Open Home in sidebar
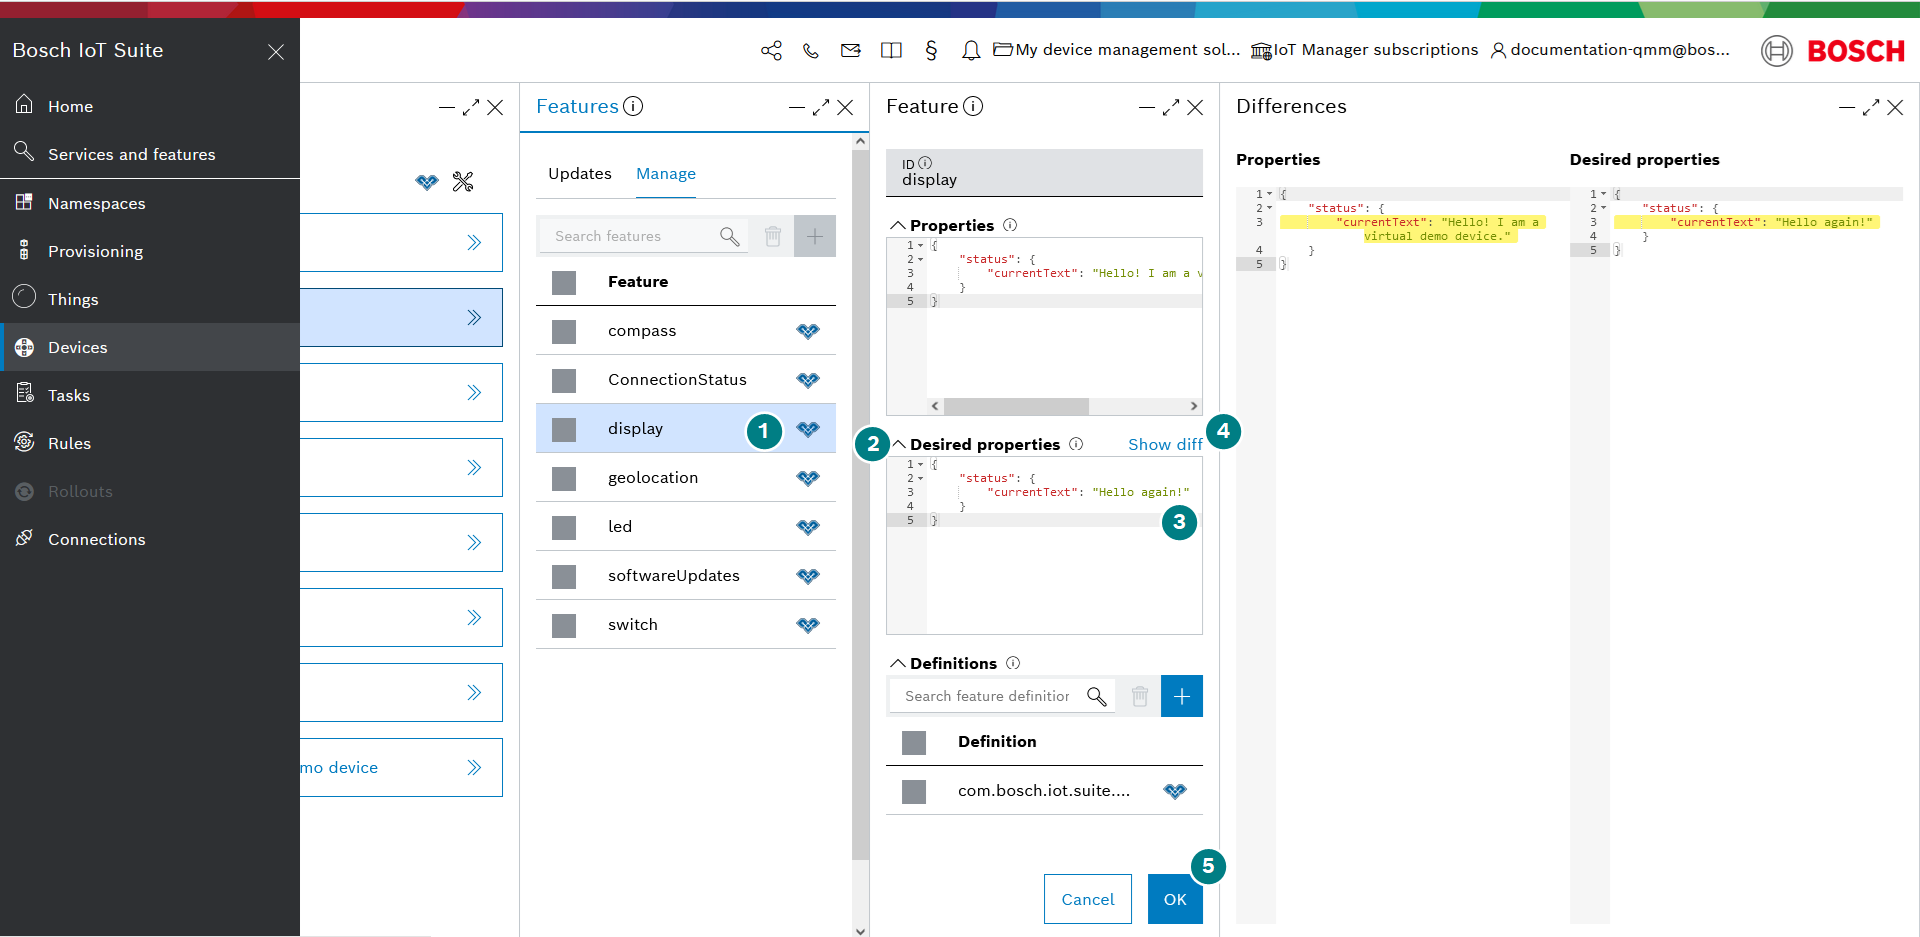 pos(150,106)
